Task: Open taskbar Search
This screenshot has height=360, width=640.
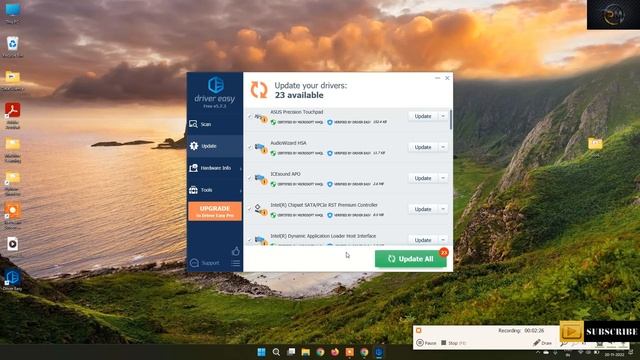Action: coord(276,352)
